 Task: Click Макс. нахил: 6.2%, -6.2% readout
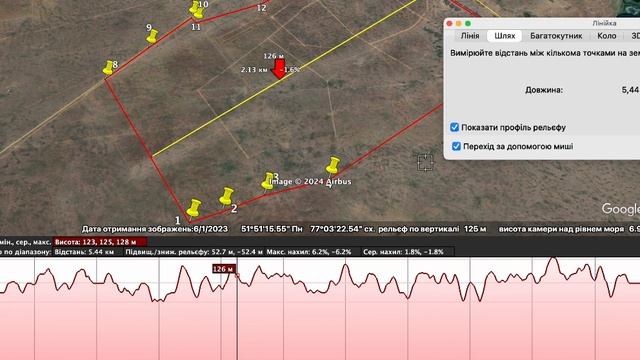pyautogui.click(x=309, y=252)
